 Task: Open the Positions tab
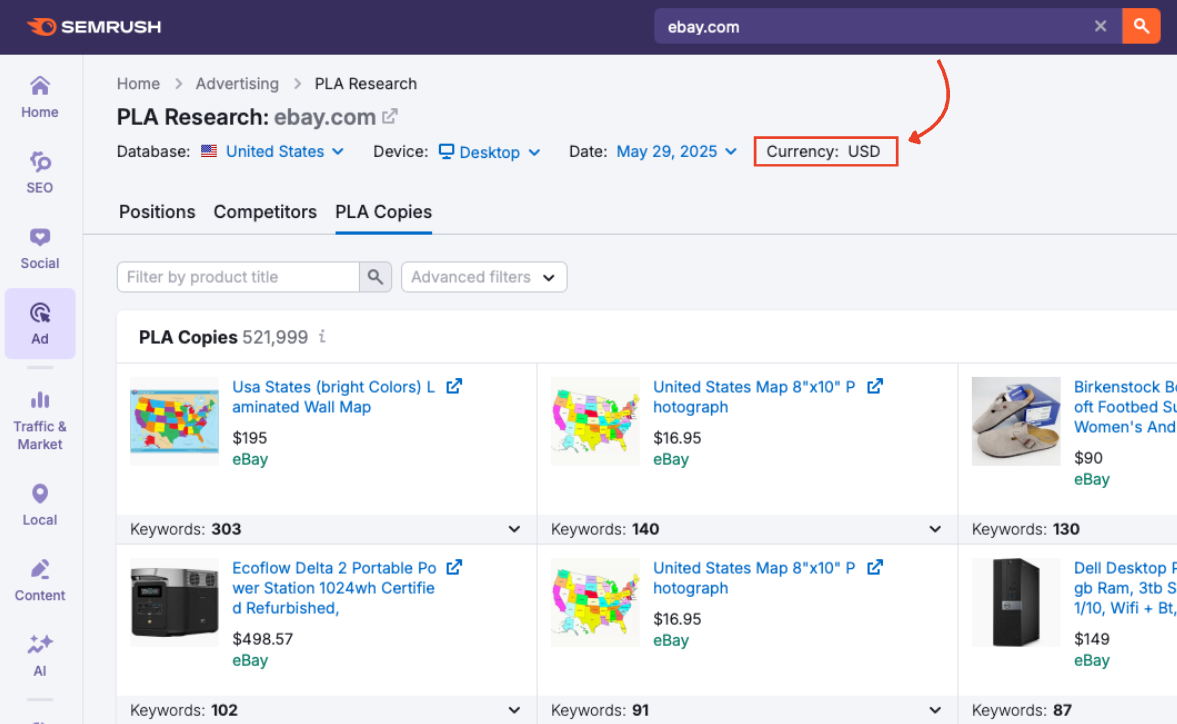(157, 212)
